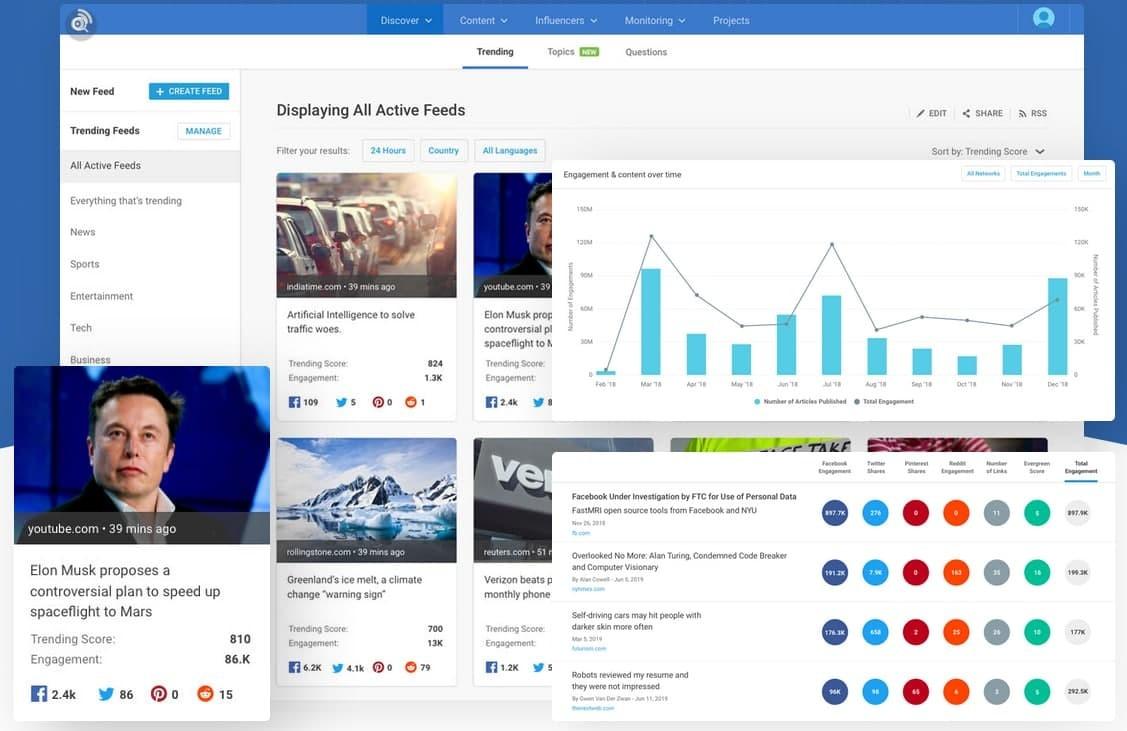Select the News feed in sidebar
The image size is (1127, 731).
[83, 232]
